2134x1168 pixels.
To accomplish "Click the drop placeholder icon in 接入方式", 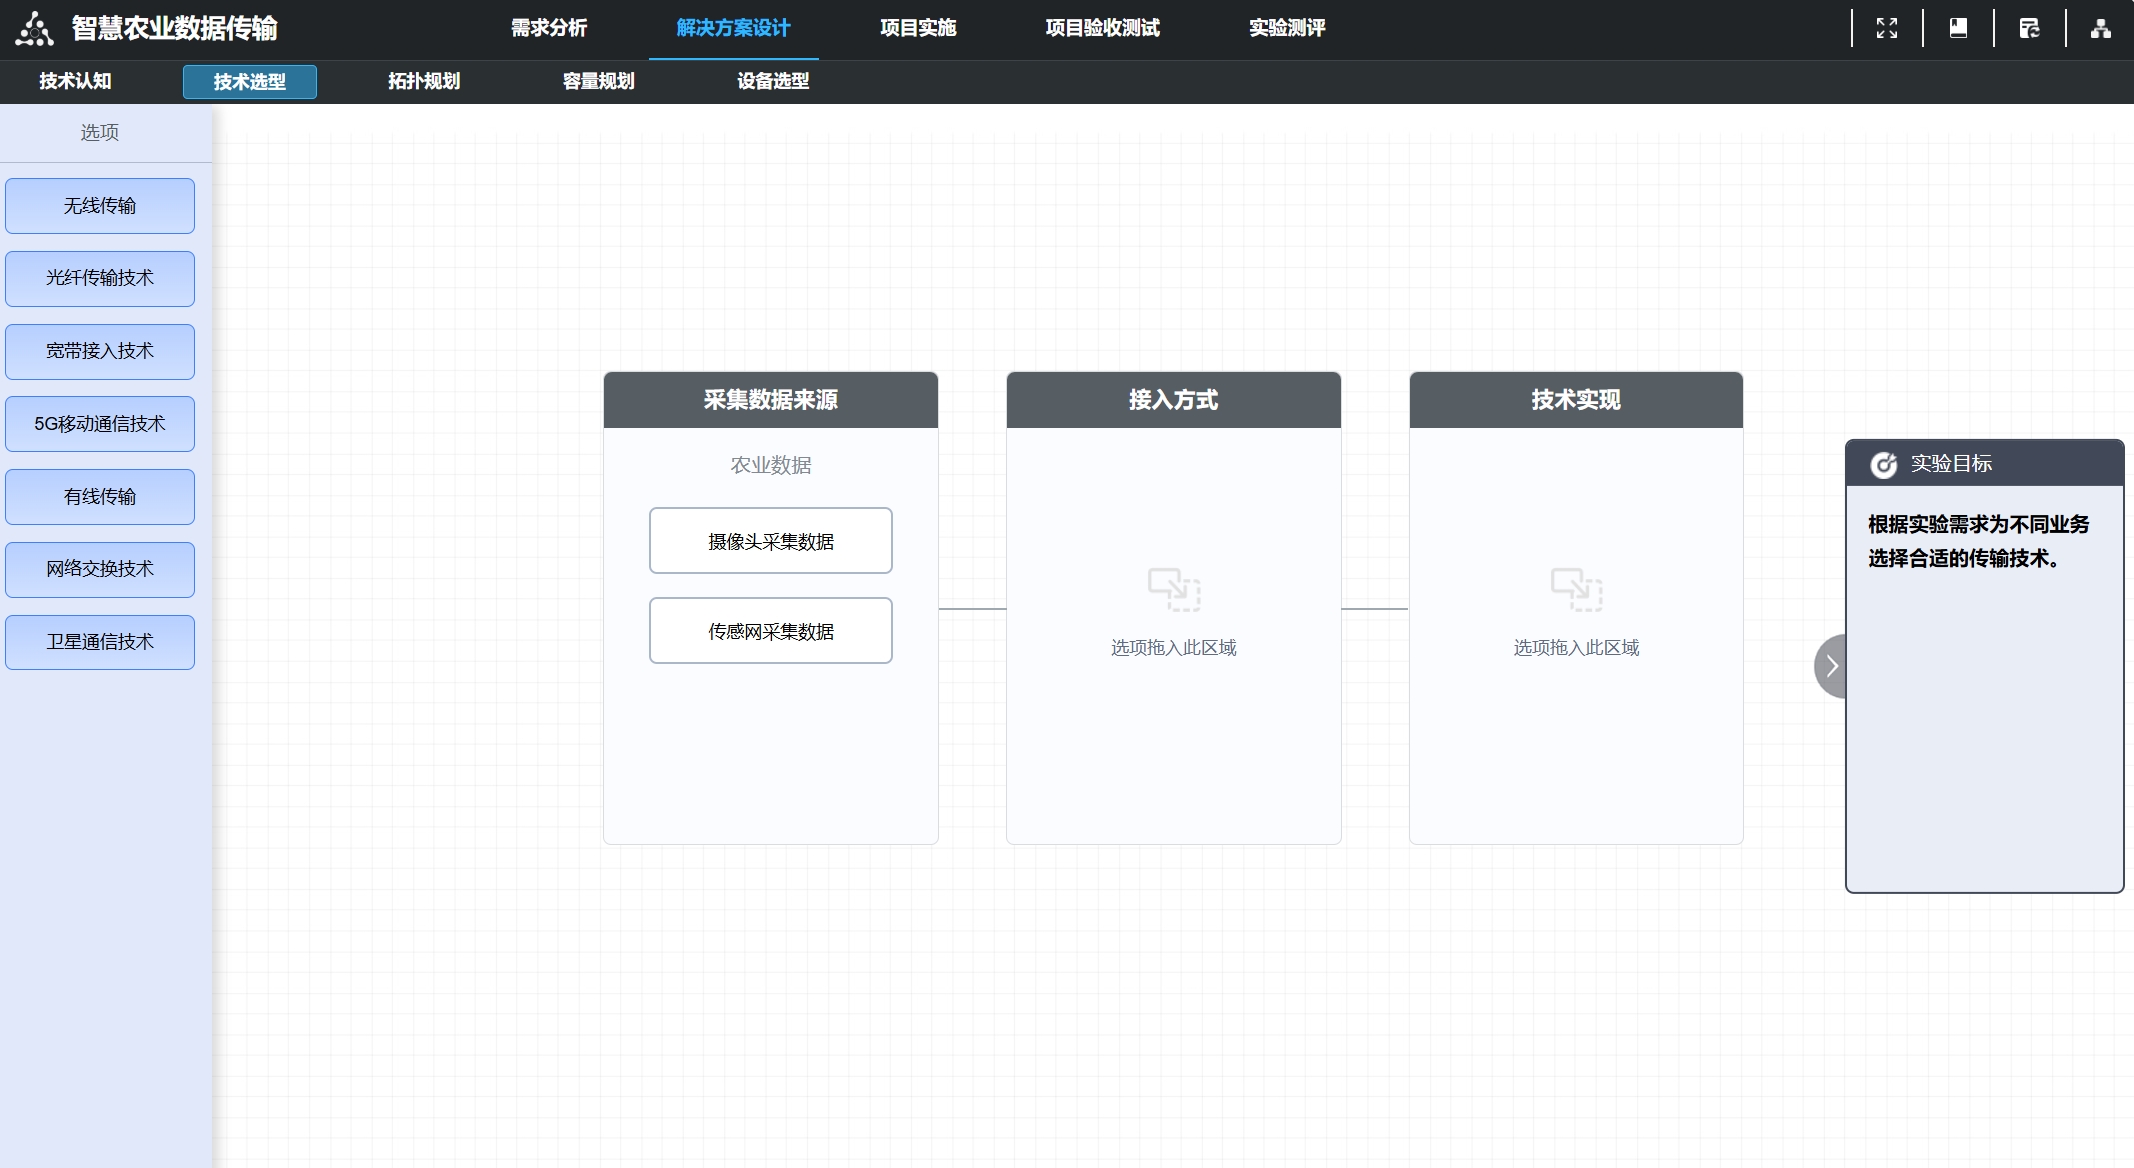I will [1173, 590].
